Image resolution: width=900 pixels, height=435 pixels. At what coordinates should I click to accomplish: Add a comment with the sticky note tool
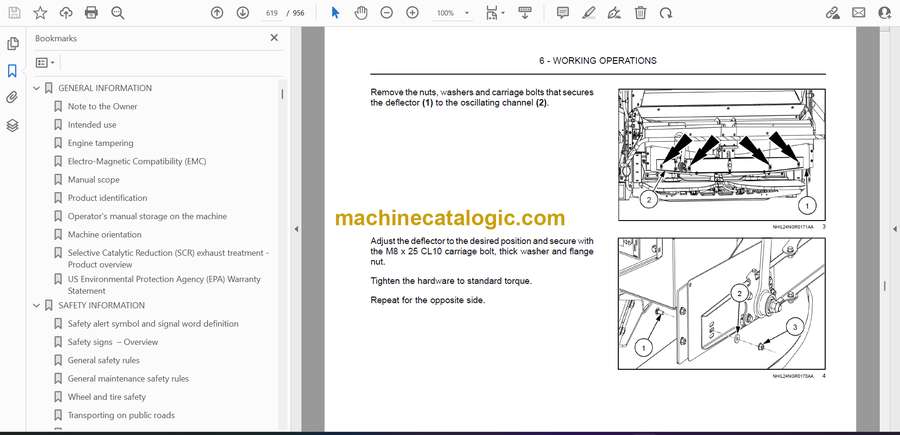(x=563, y=13)
